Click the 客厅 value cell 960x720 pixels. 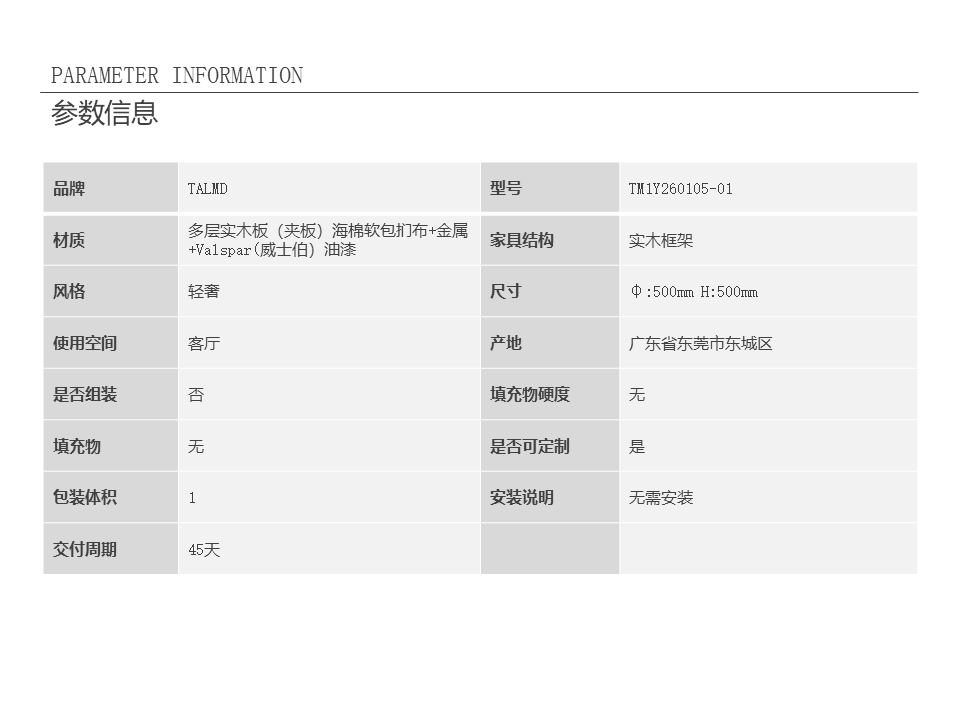point(204,344)
